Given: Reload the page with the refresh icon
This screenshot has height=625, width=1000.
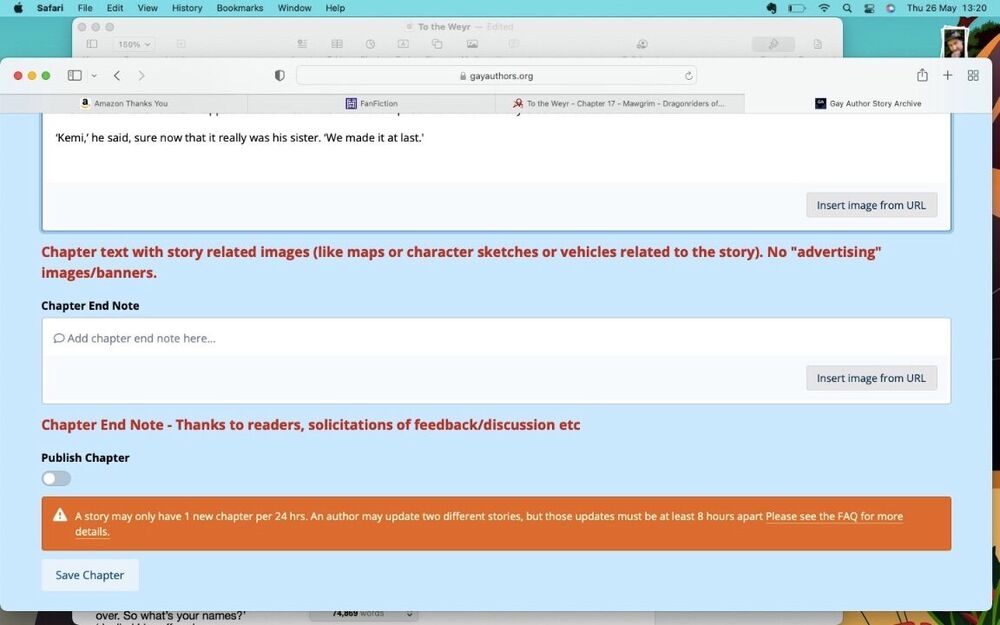Looking at the screenshot, I should click(x=688, y=75).
